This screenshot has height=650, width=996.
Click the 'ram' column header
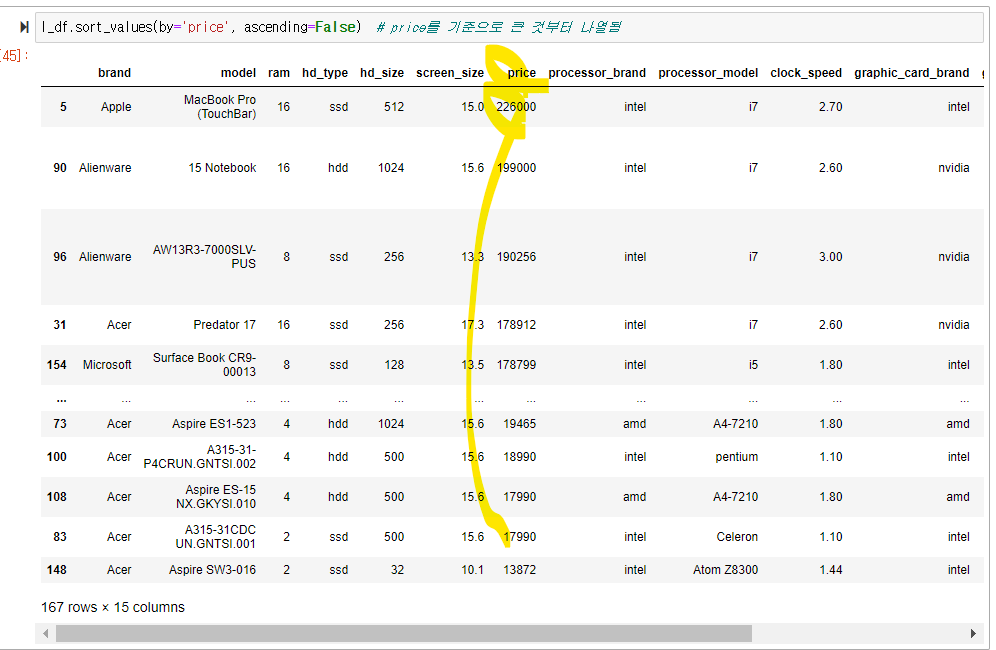(x=279, y=73)
